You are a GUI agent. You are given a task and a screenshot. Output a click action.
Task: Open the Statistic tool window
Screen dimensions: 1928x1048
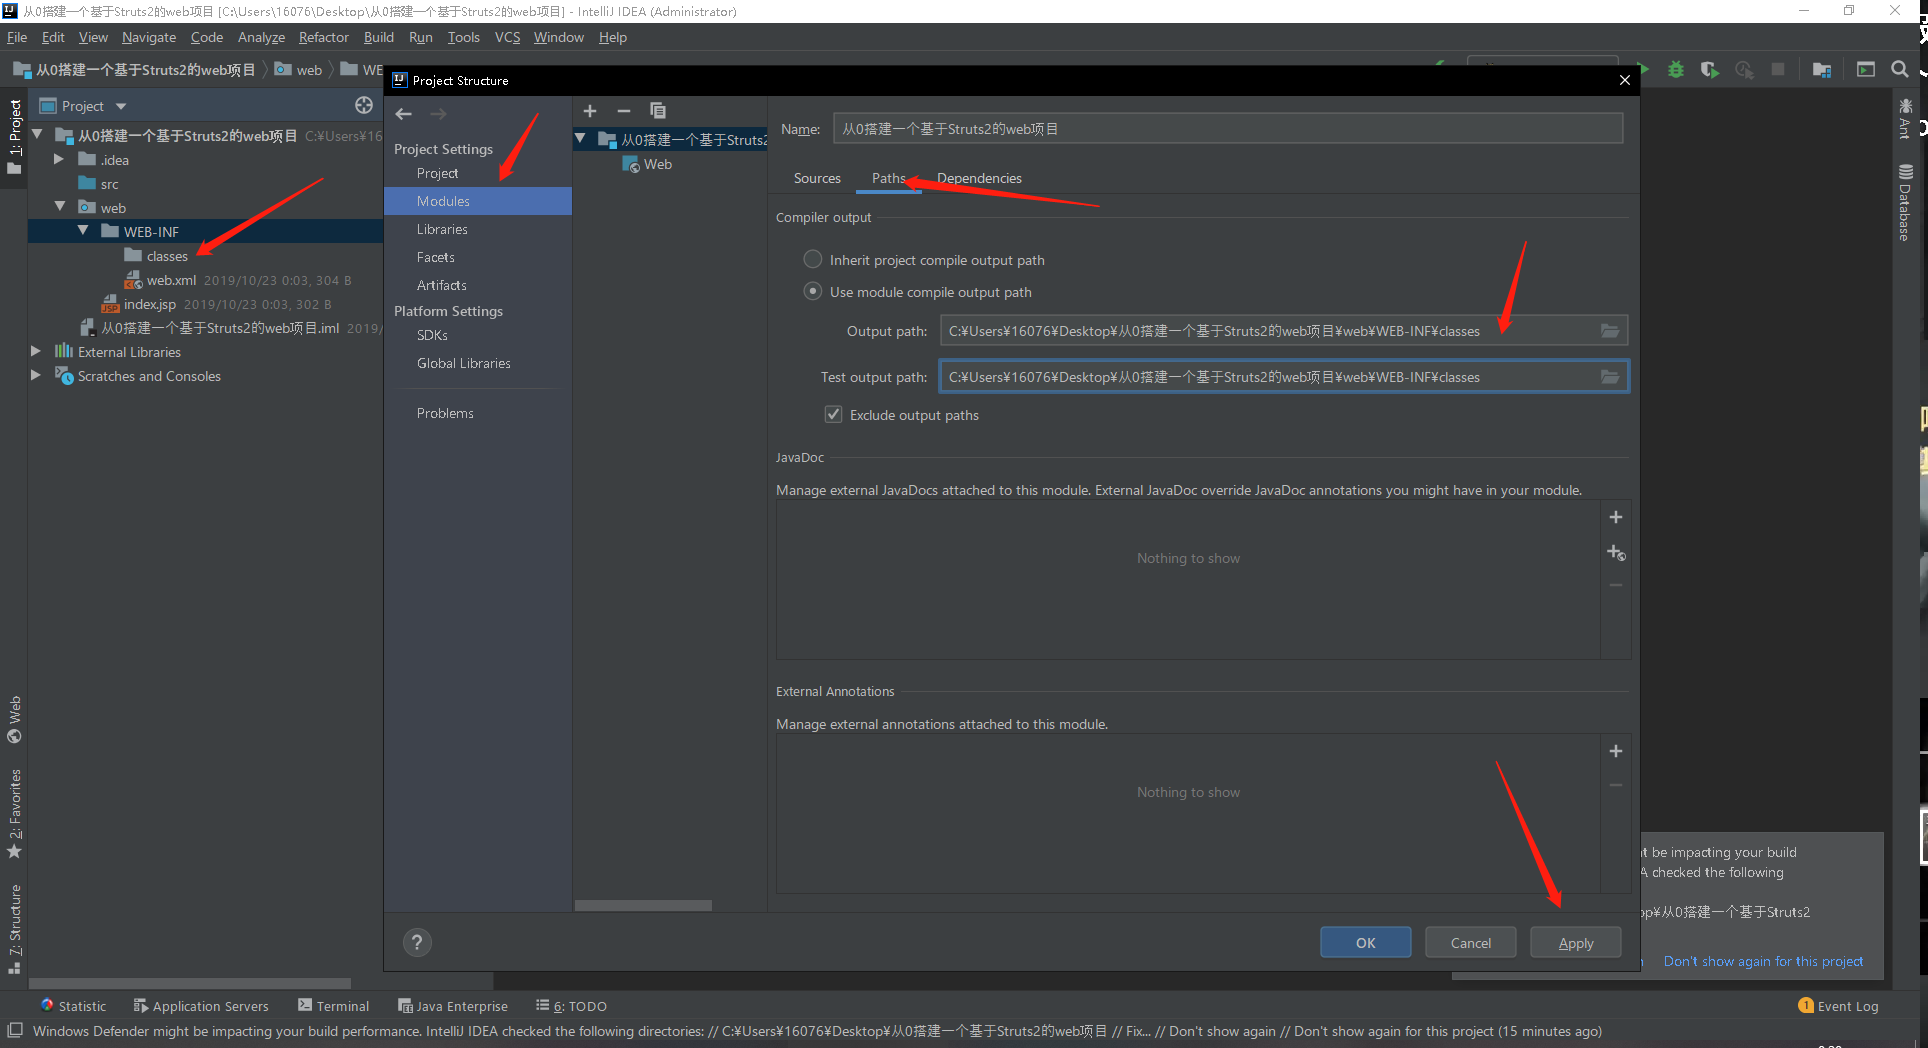73,1006
